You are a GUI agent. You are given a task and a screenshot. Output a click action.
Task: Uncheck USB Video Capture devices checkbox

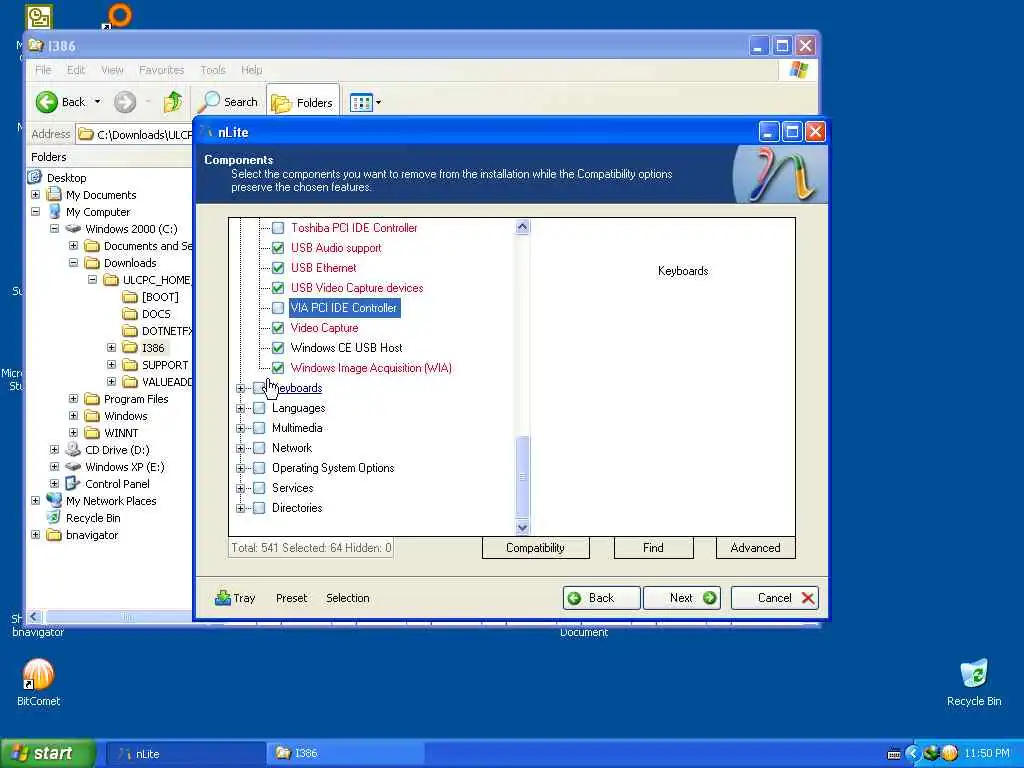coord(278,288)
